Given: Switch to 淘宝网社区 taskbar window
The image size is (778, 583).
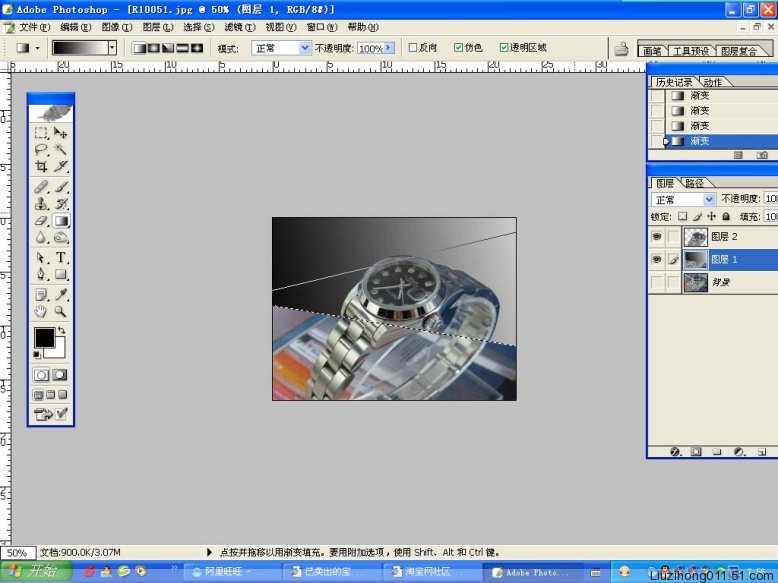Looking at the screenshot, I should (430, 572).
